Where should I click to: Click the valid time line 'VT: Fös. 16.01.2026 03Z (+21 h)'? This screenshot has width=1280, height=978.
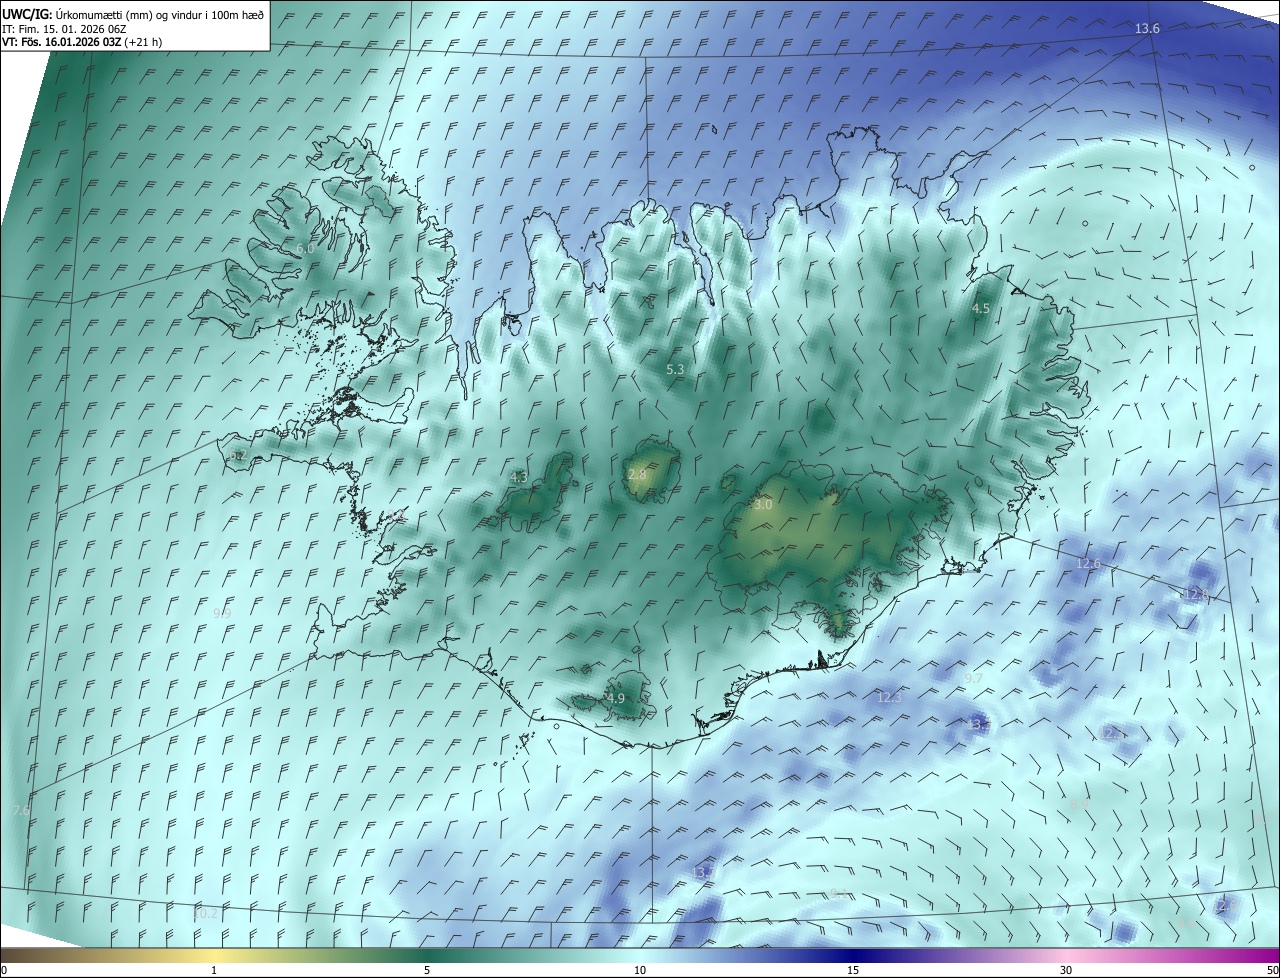pos(82,42)
